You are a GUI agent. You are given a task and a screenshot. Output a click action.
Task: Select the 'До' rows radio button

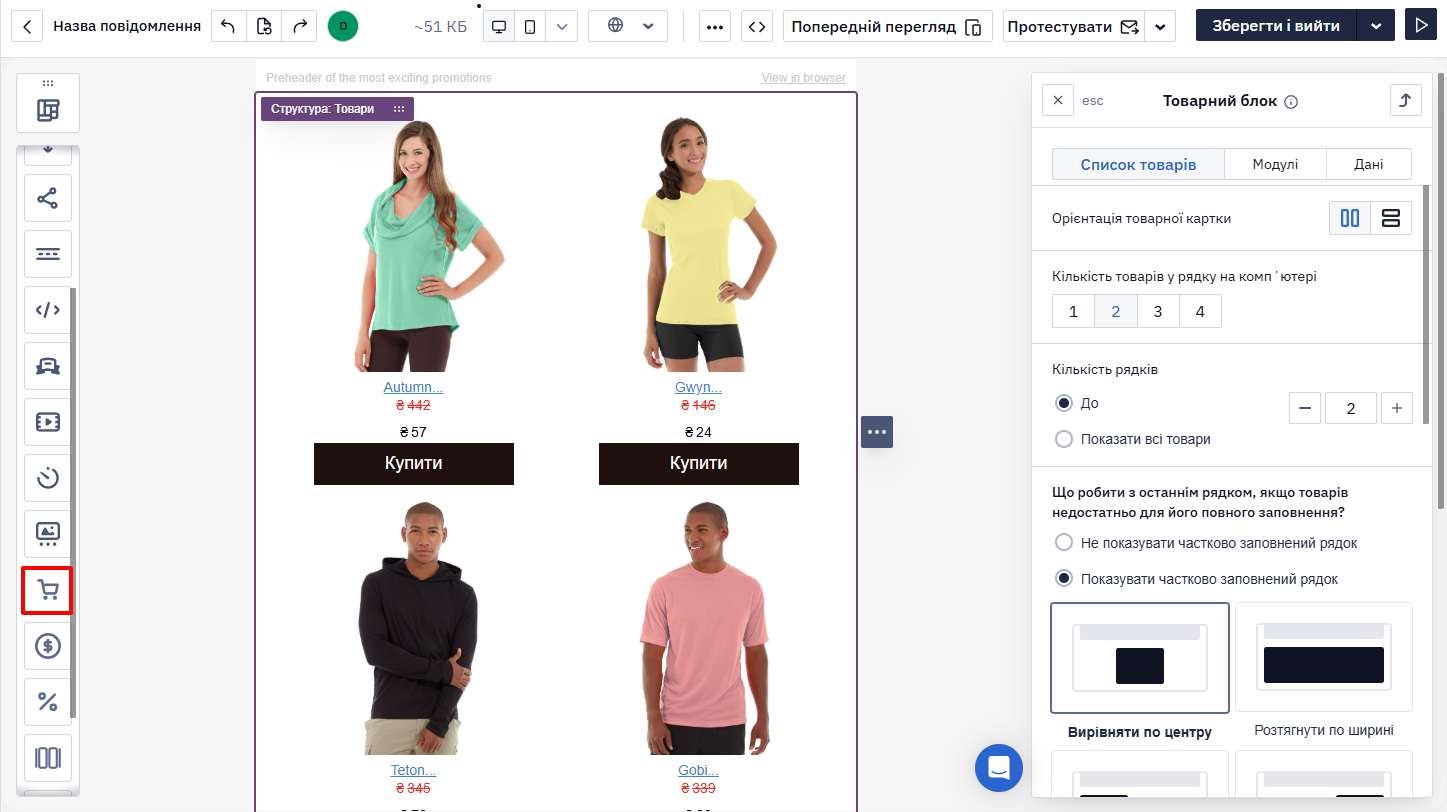click(x=1064, y=403)
